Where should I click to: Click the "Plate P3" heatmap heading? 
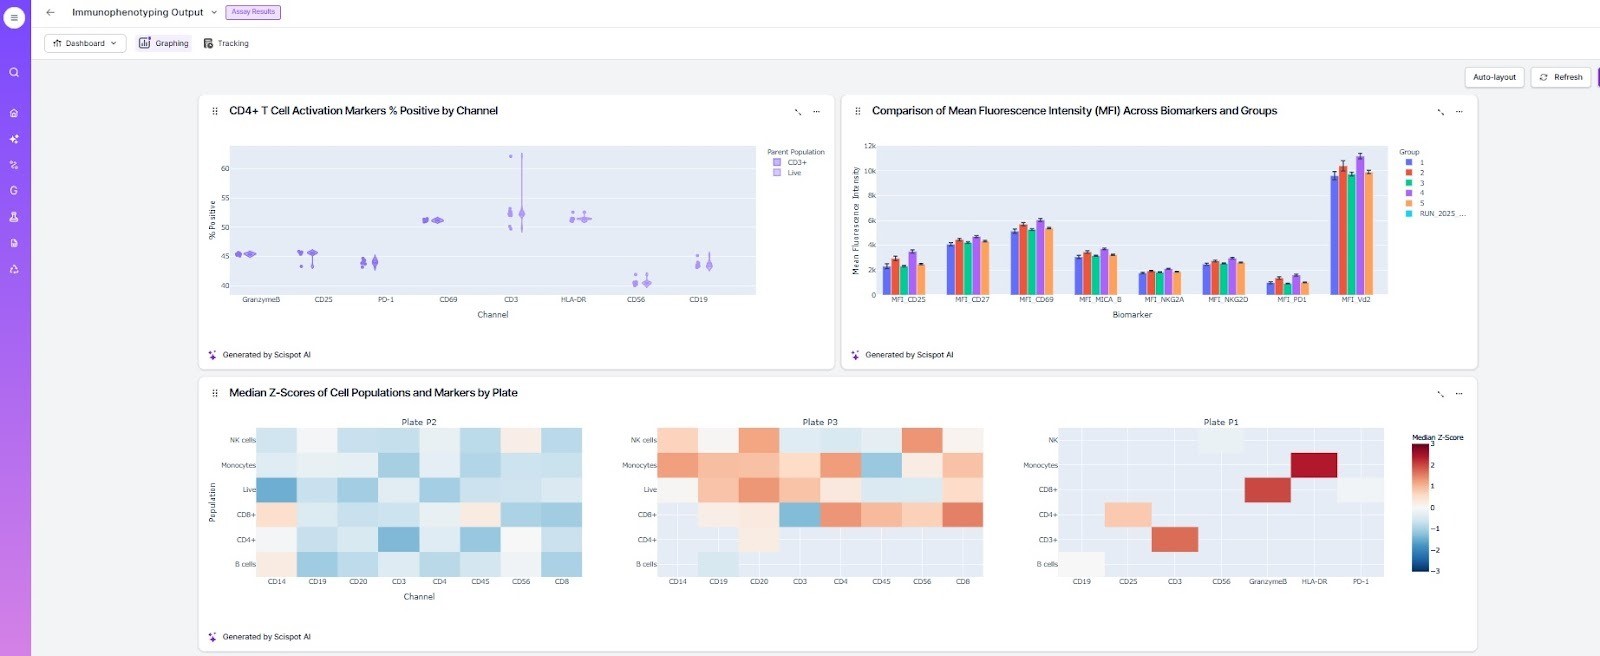[820, 422]
